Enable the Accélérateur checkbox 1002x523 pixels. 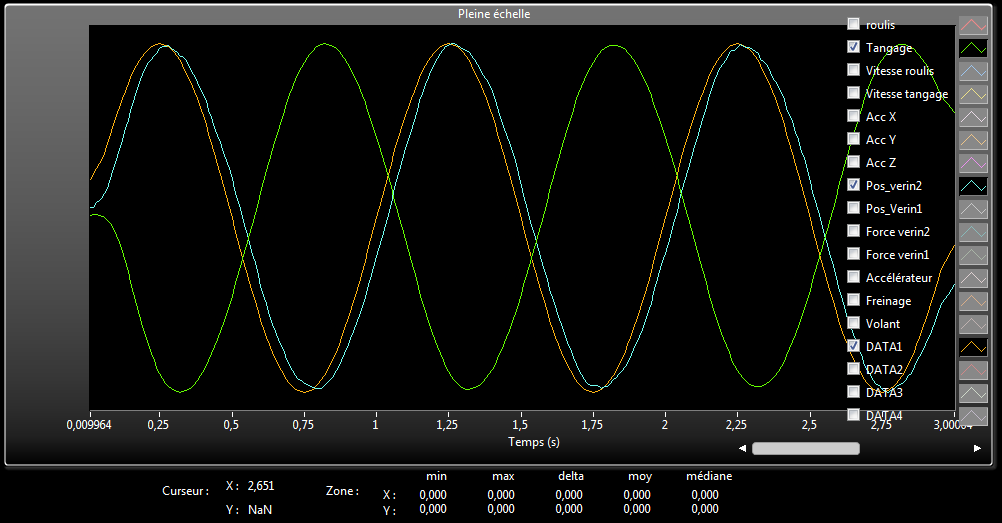pyautogui.click(x=853, y=277)
